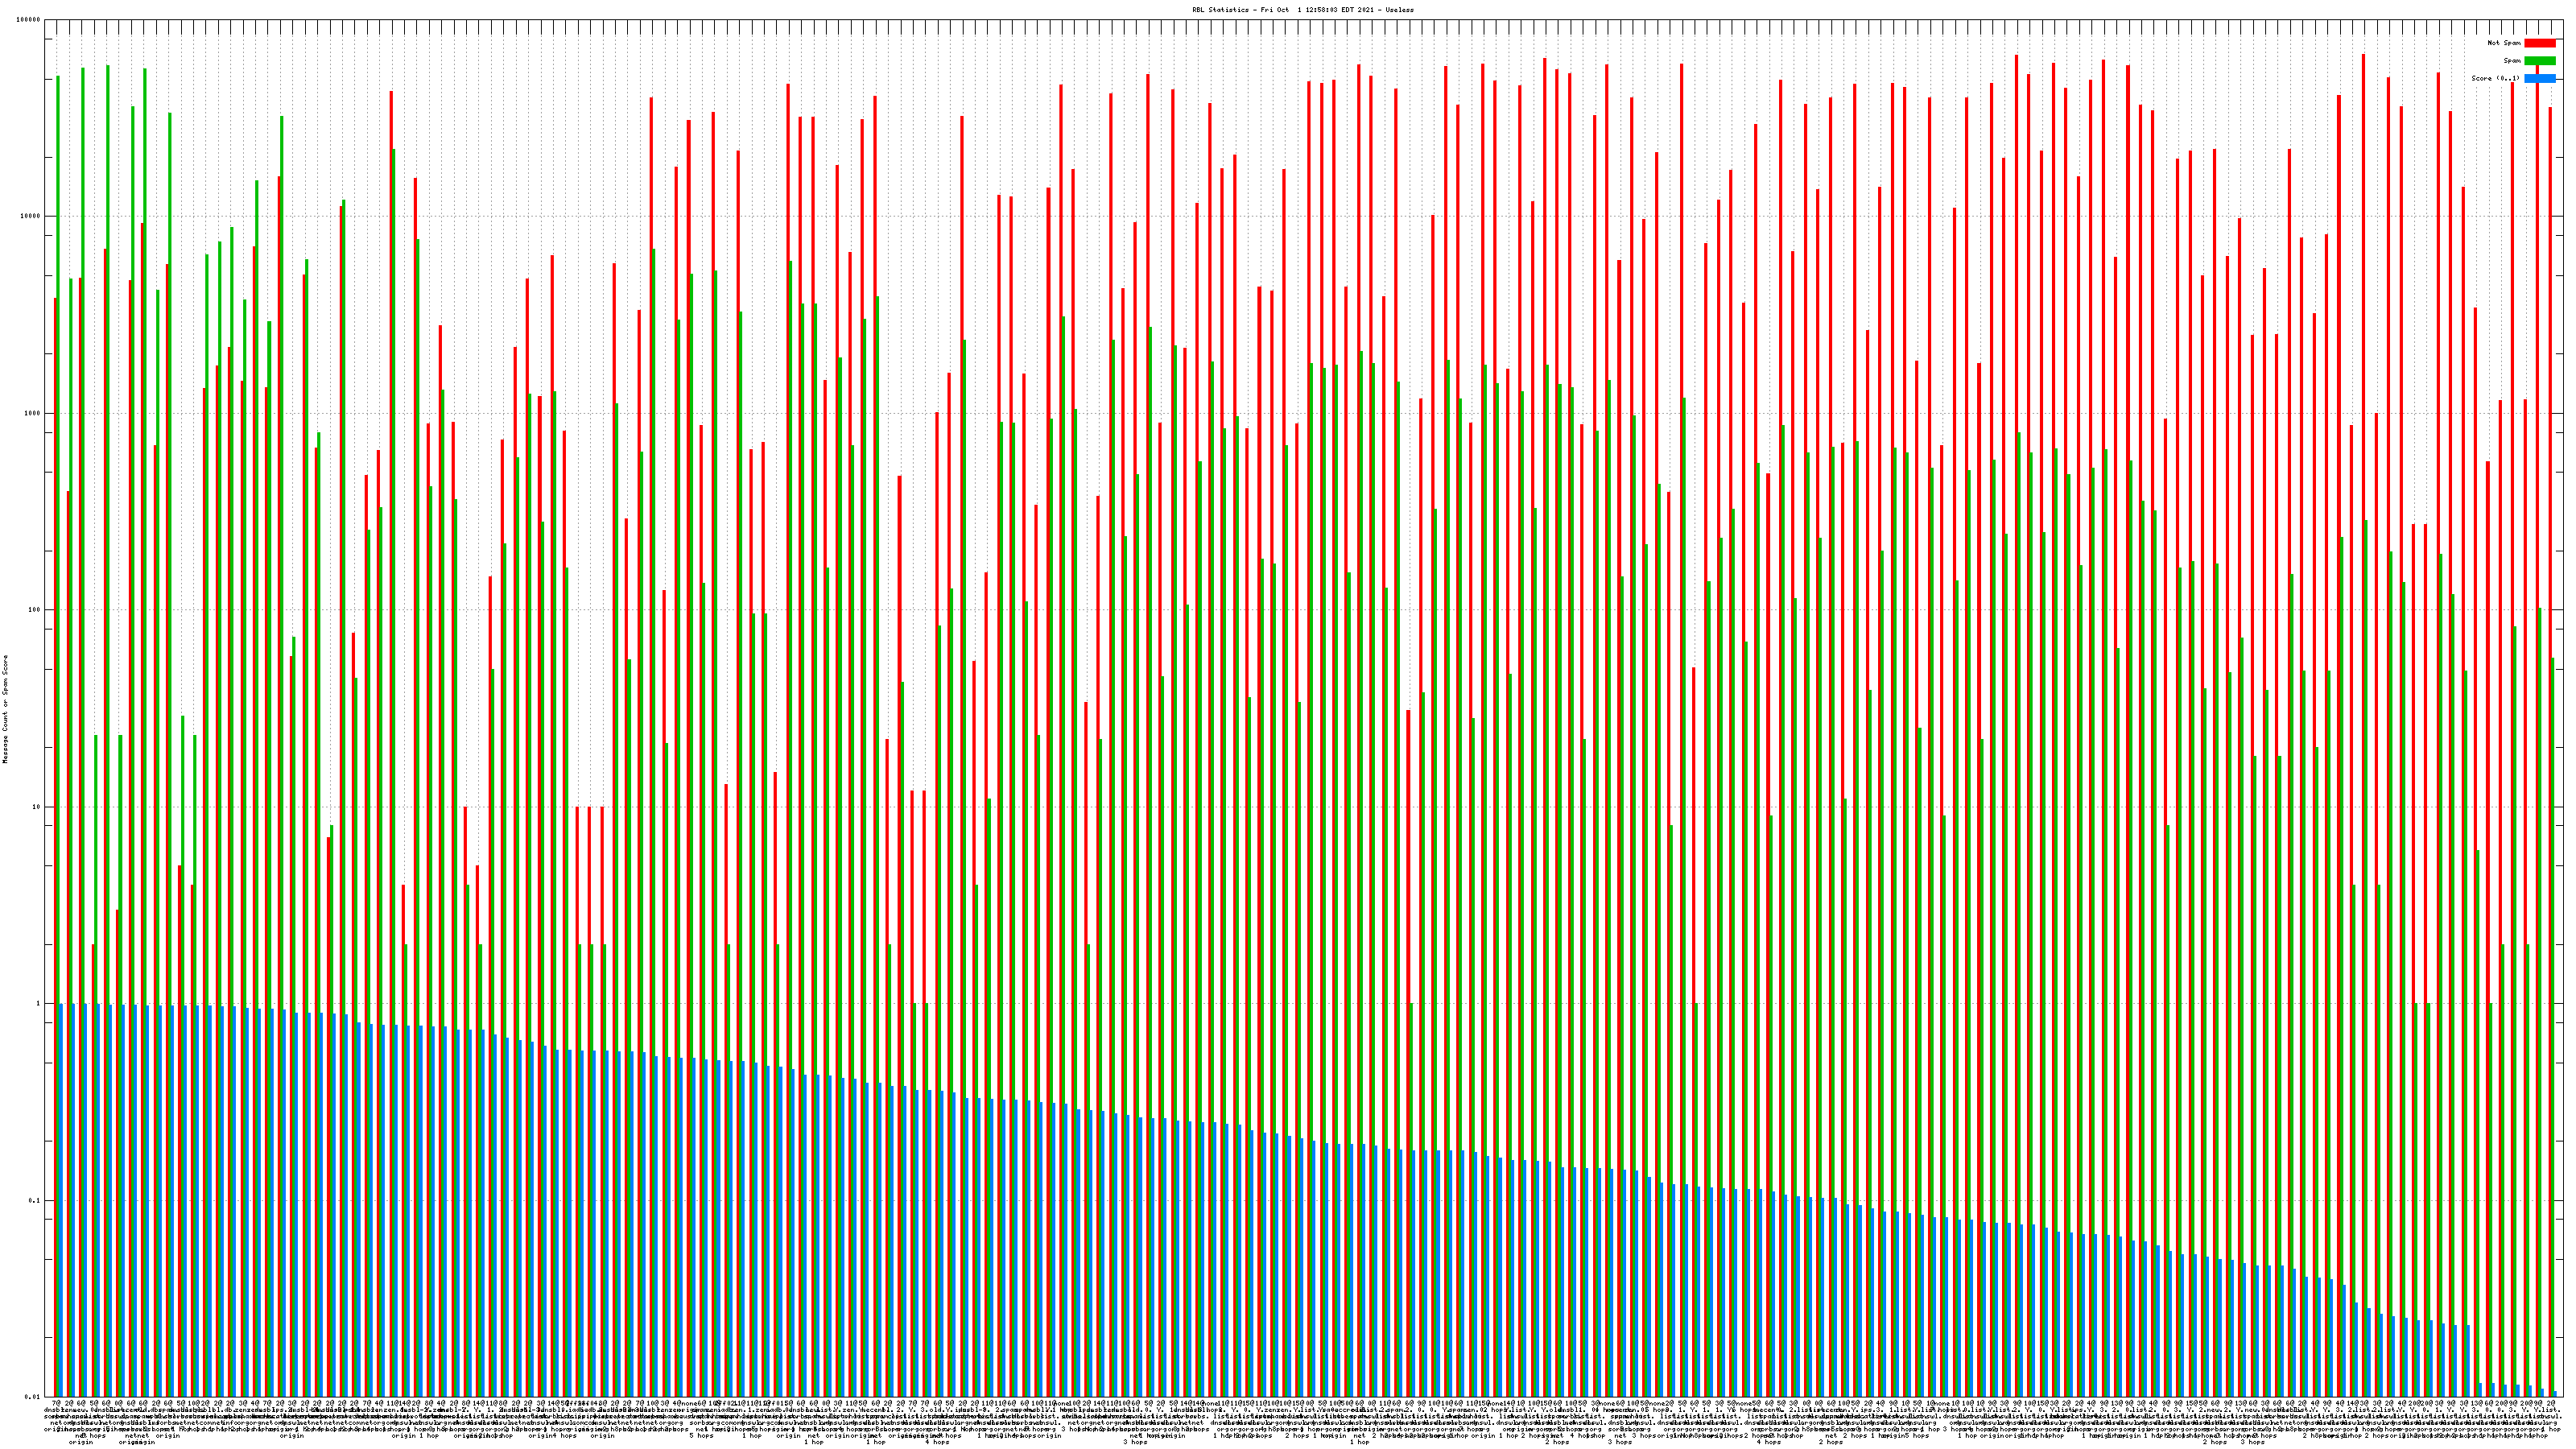
Task: Click the 100 y-axis tick label
Action: pyautogui.click(x=35, y=610)
